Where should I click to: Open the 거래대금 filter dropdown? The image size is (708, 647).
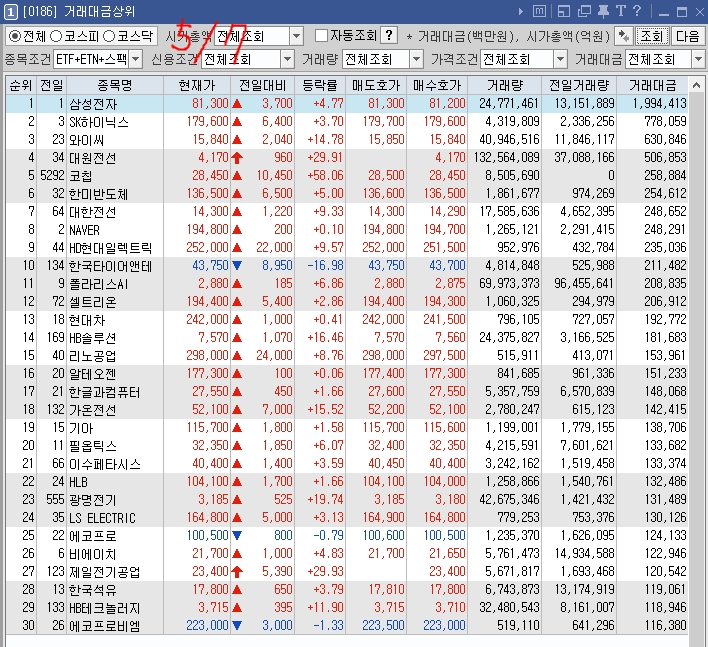point(698,59)
